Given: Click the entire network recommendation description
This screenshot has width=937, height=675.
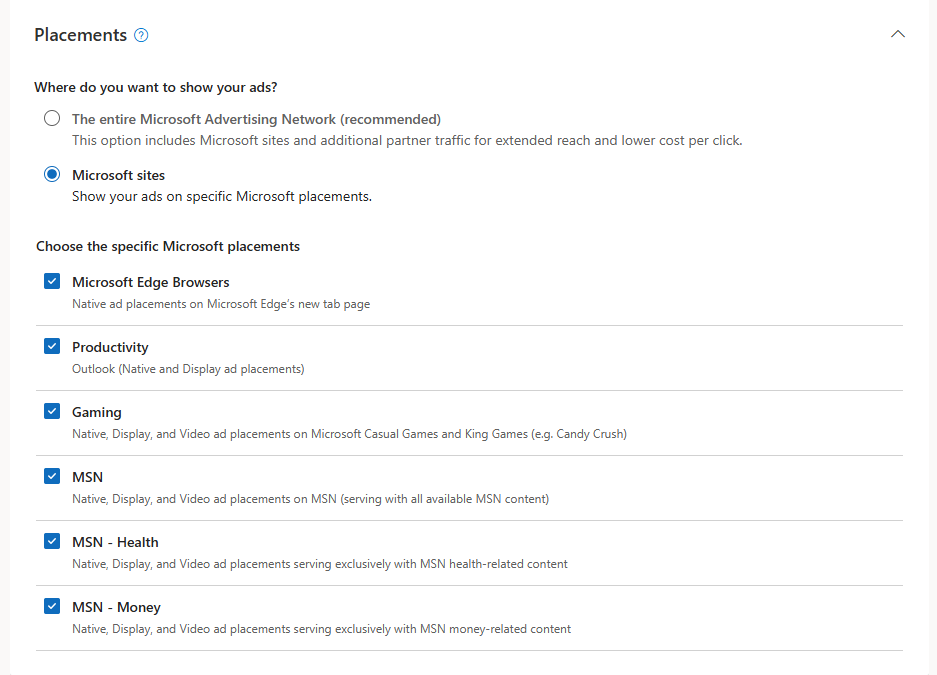Looking at the screenshot, I should click(x=406, y=140).
